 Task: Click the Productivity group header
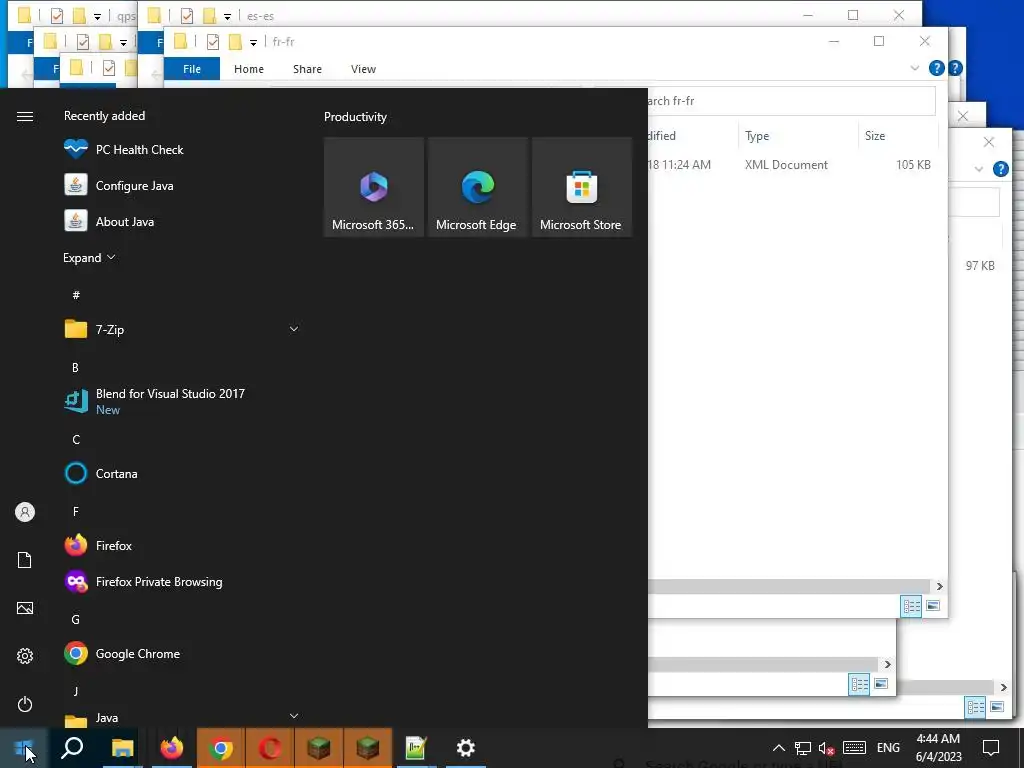pyautogui.click(x=355, y=117)
